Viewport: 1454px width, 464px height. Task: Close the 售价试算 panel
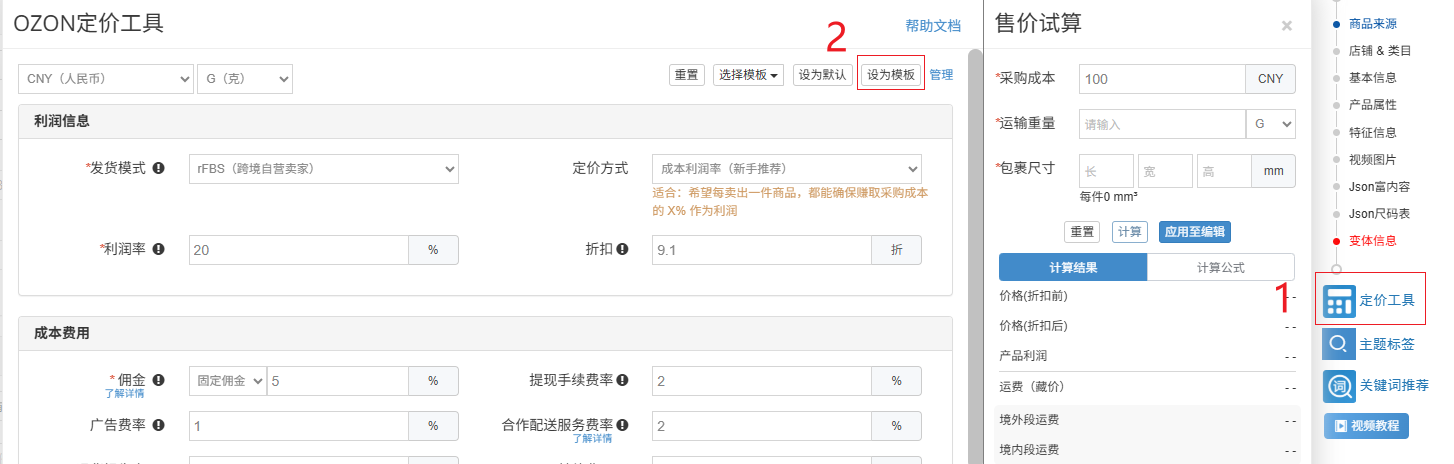click(1286, 26)
